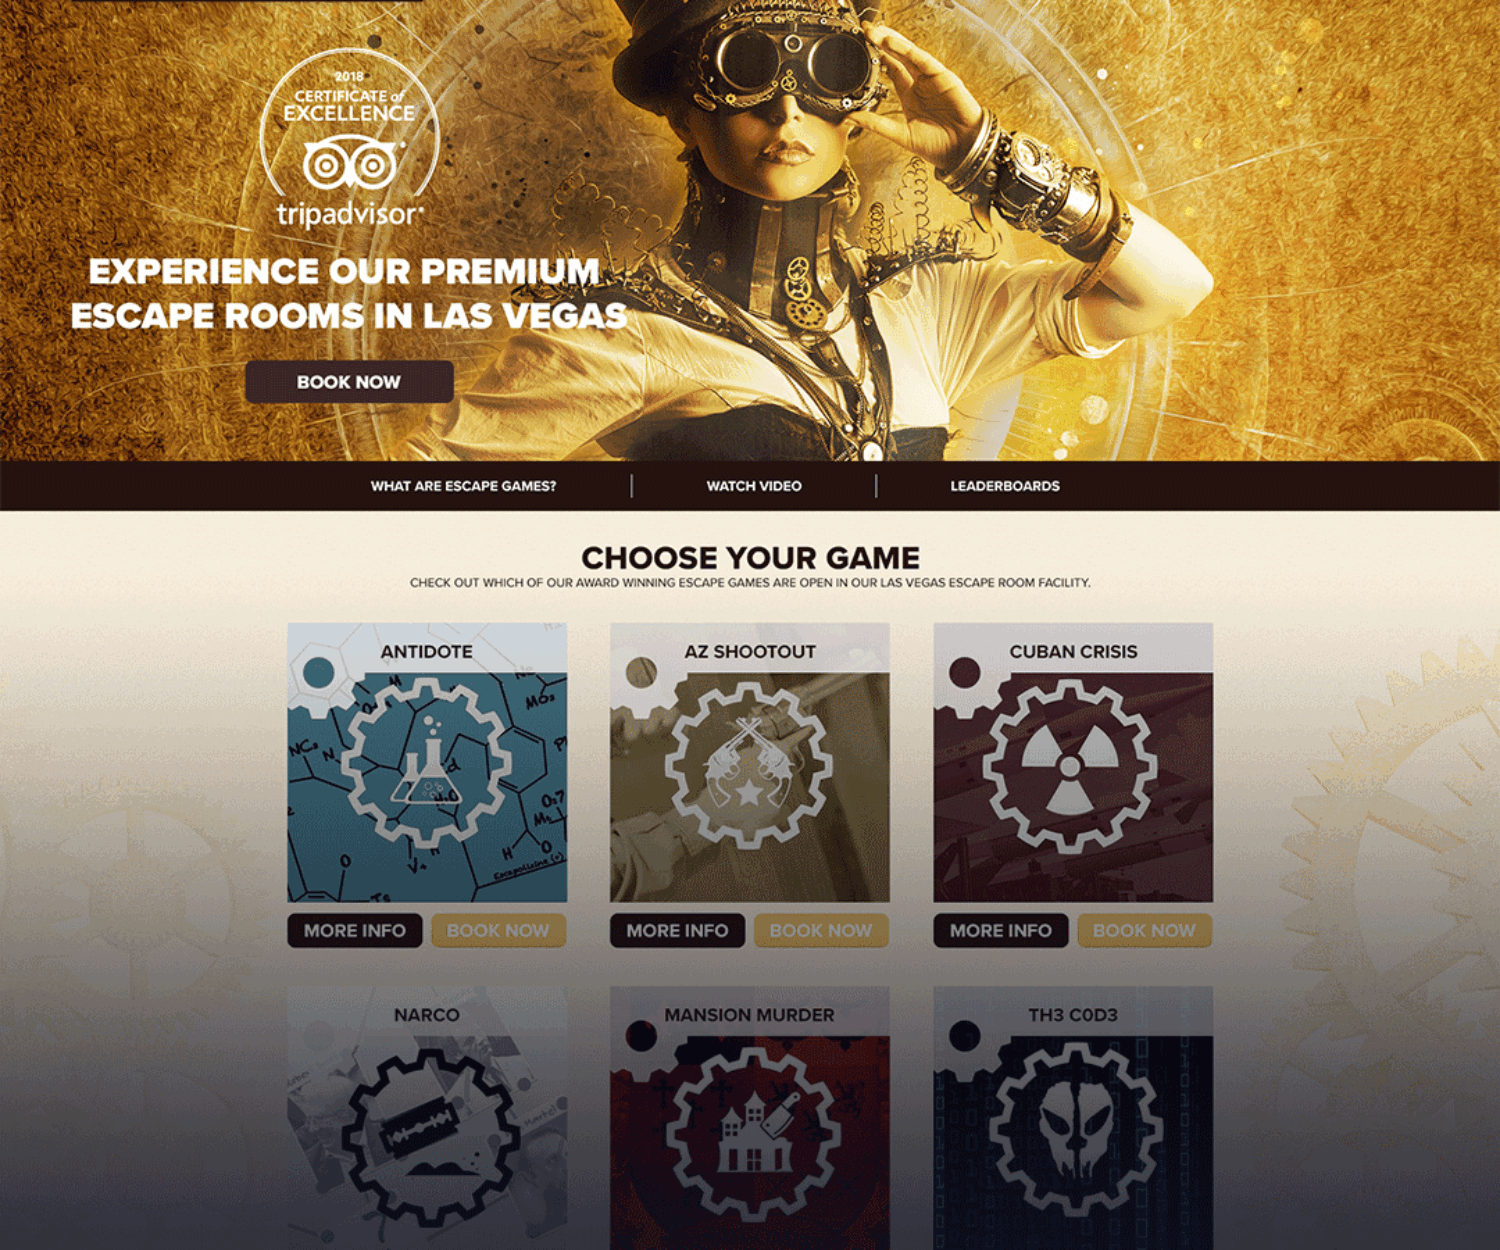Click the Mansion Murder haunted house icon
The width and height of the screenshot is (1500, 1250).
752,1133
